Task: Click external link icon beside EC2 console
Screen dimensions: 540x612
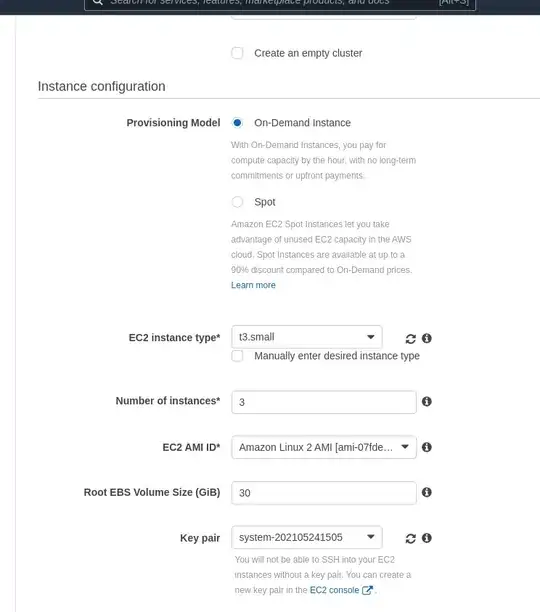Action: (367, 590)
